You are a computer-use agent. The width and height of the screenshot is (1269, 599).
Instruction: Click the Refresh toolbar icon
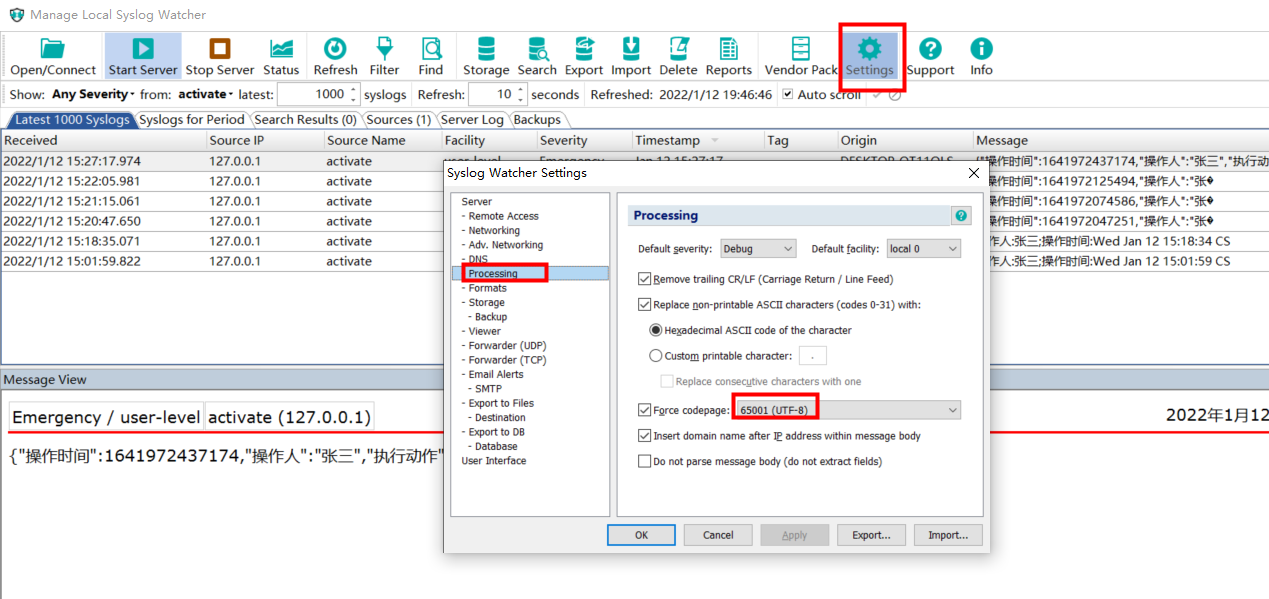pyautogui.click(x=335, y=57)
